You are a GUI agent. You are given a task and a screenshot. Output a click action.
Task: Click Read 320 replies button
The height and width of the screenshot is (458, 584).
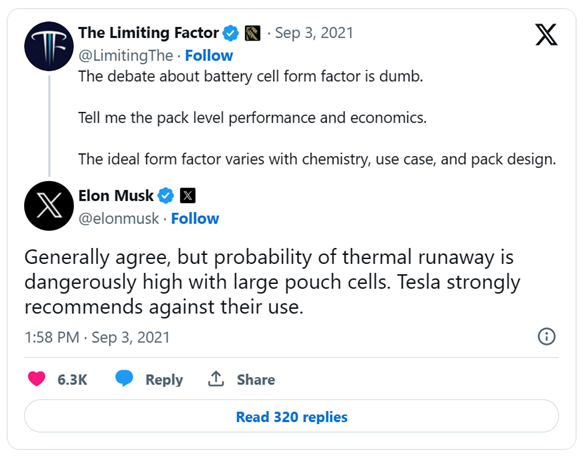(x=292, y=417)
